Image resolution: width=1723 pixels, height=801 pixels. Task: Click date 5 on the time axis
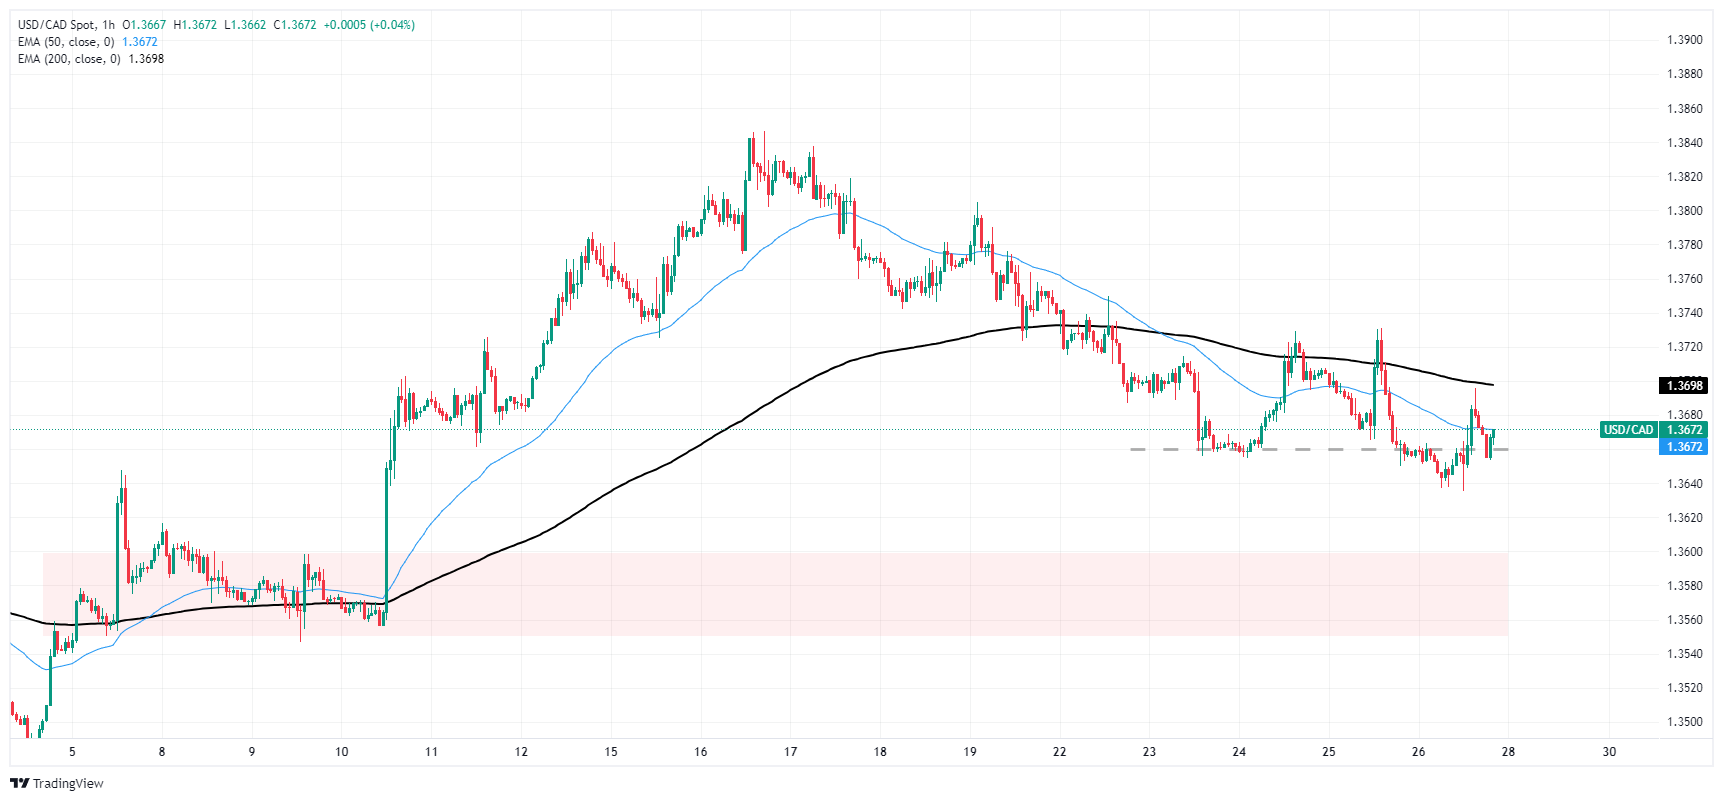(72, 752)
